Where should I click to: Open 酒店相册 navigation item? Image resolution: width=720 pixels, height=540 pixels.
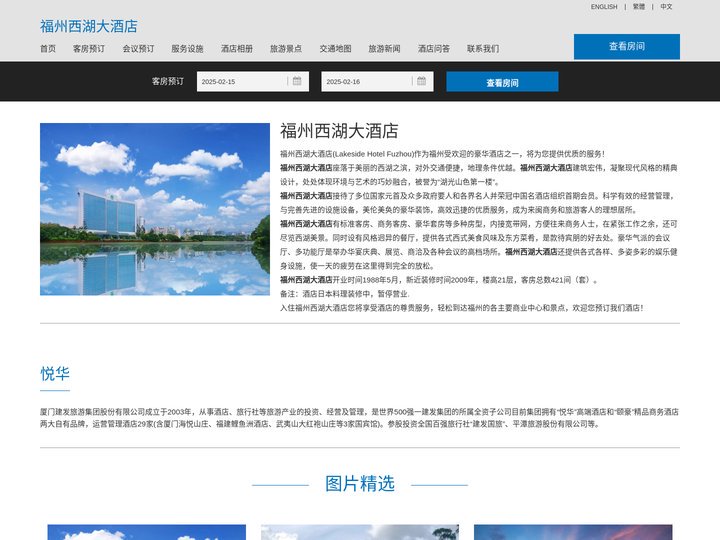237,49
